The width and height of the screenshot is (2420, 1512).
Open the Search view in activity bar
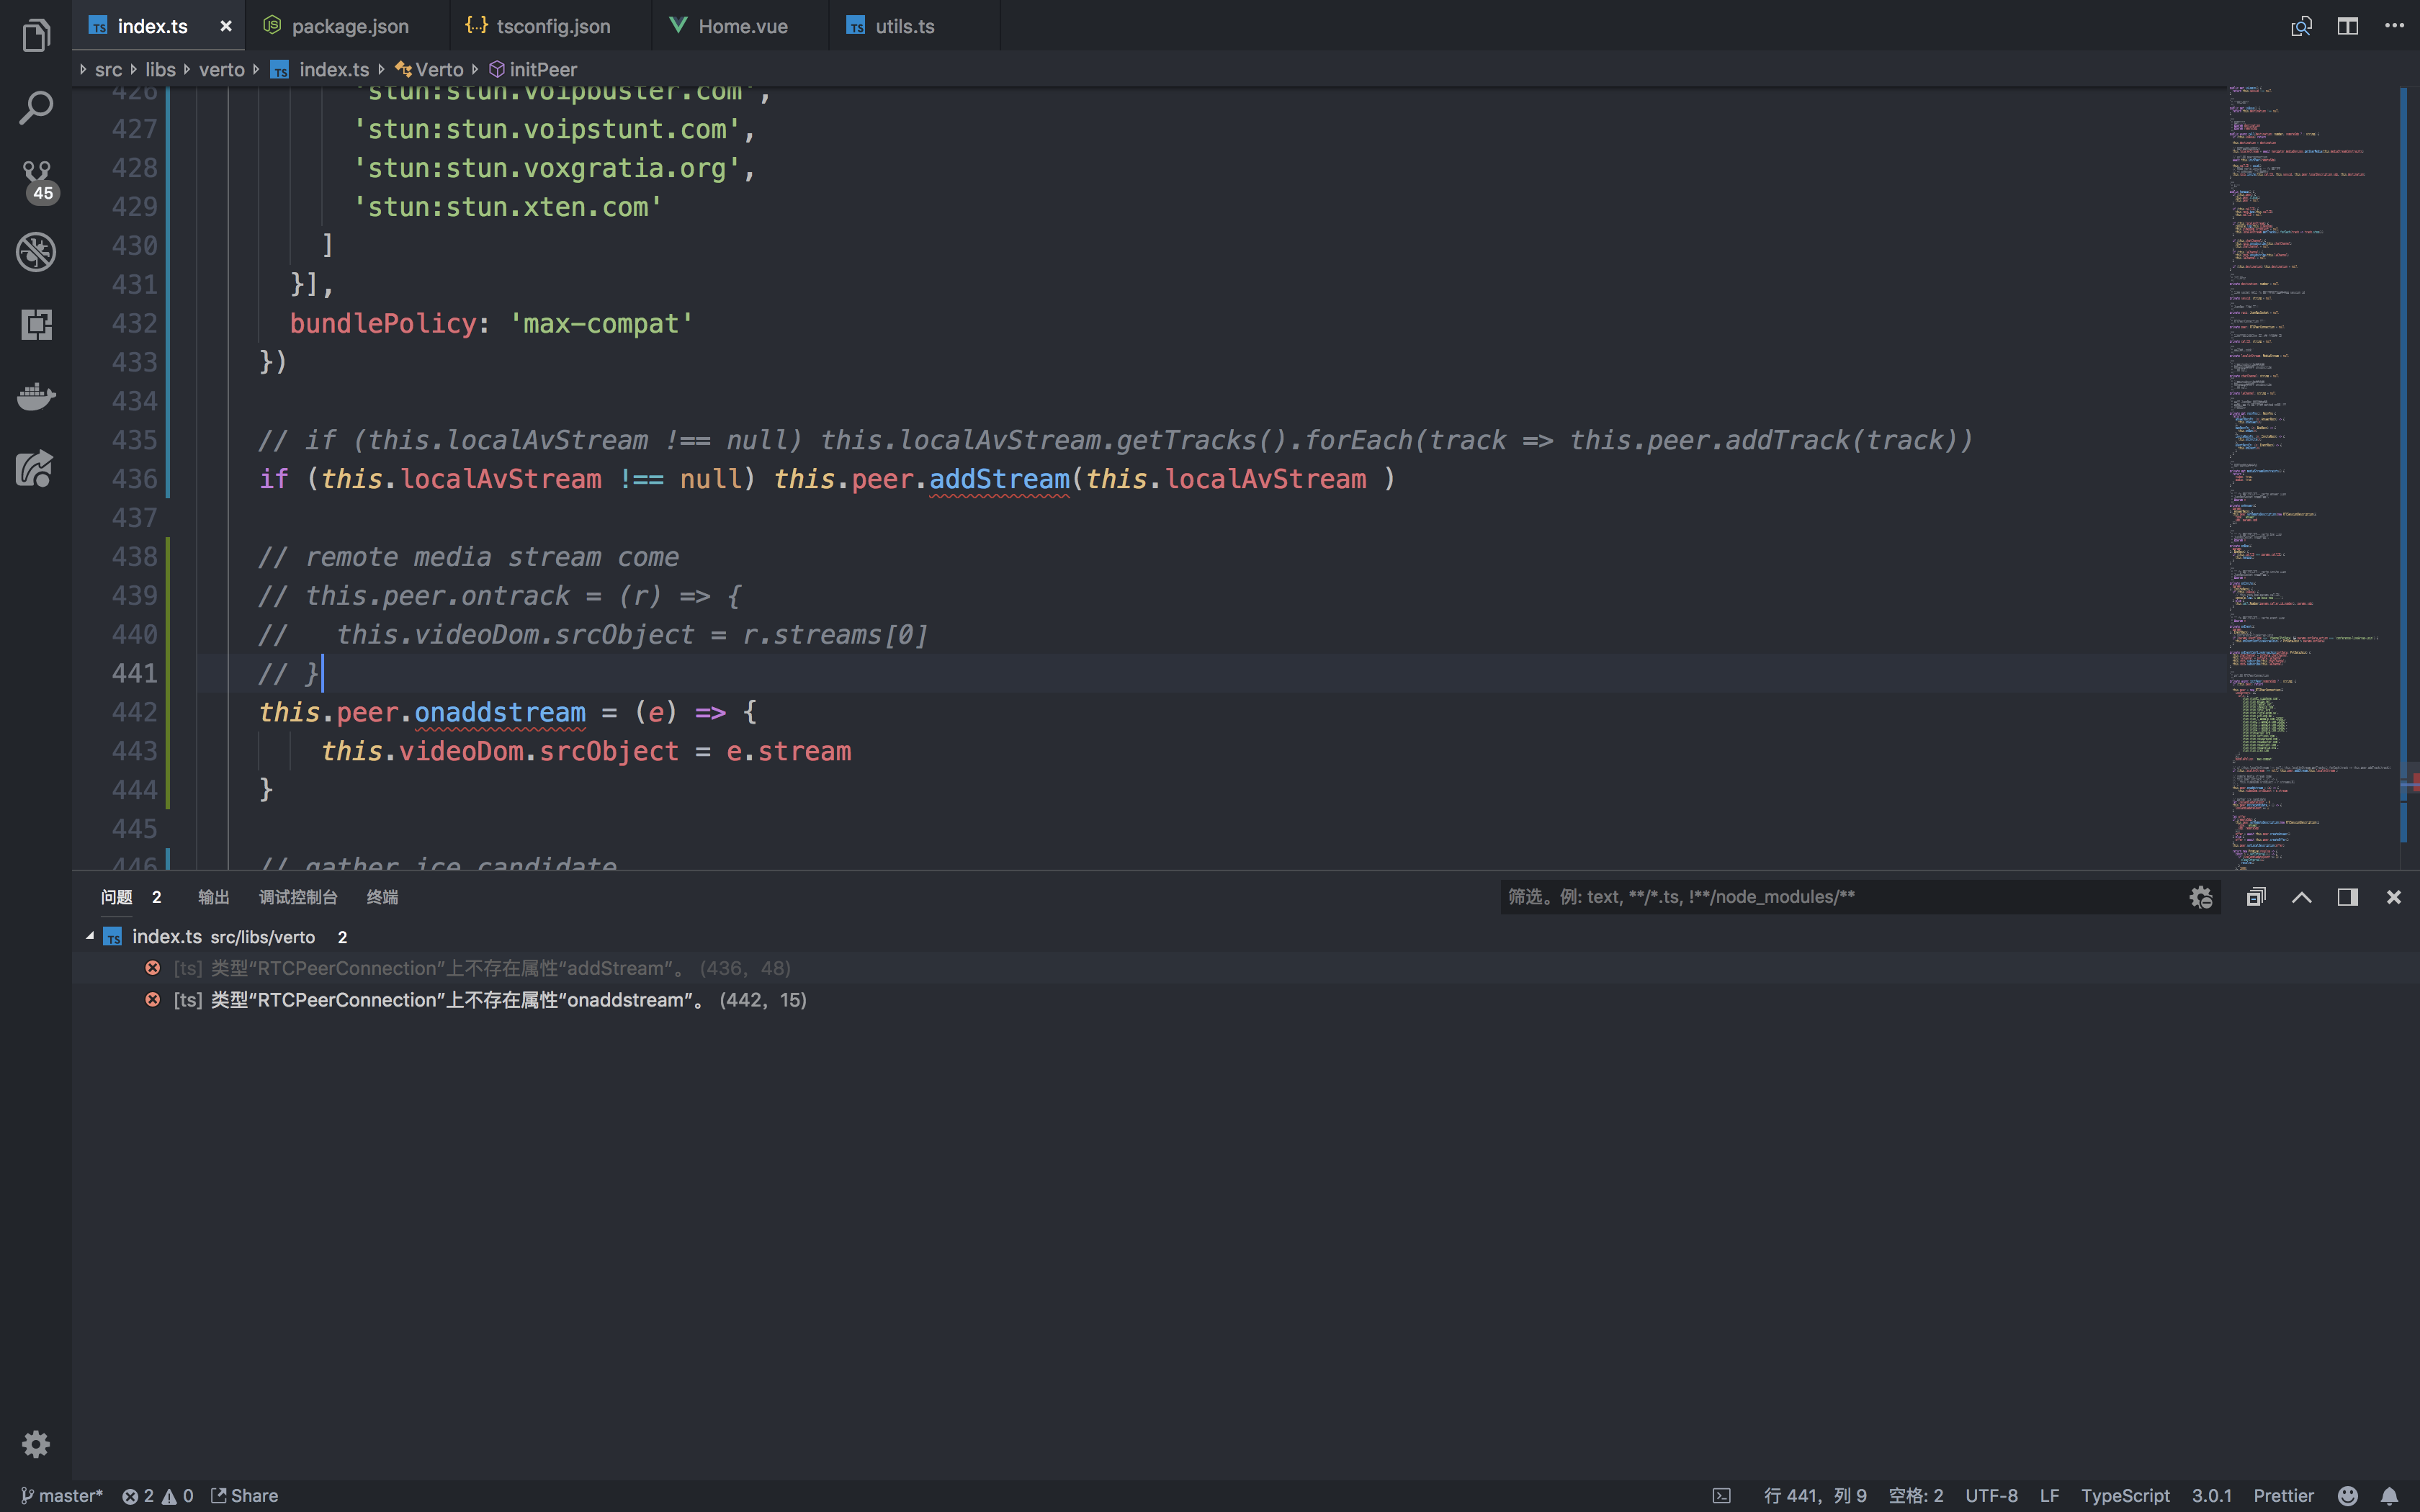[x=36, y=108]
